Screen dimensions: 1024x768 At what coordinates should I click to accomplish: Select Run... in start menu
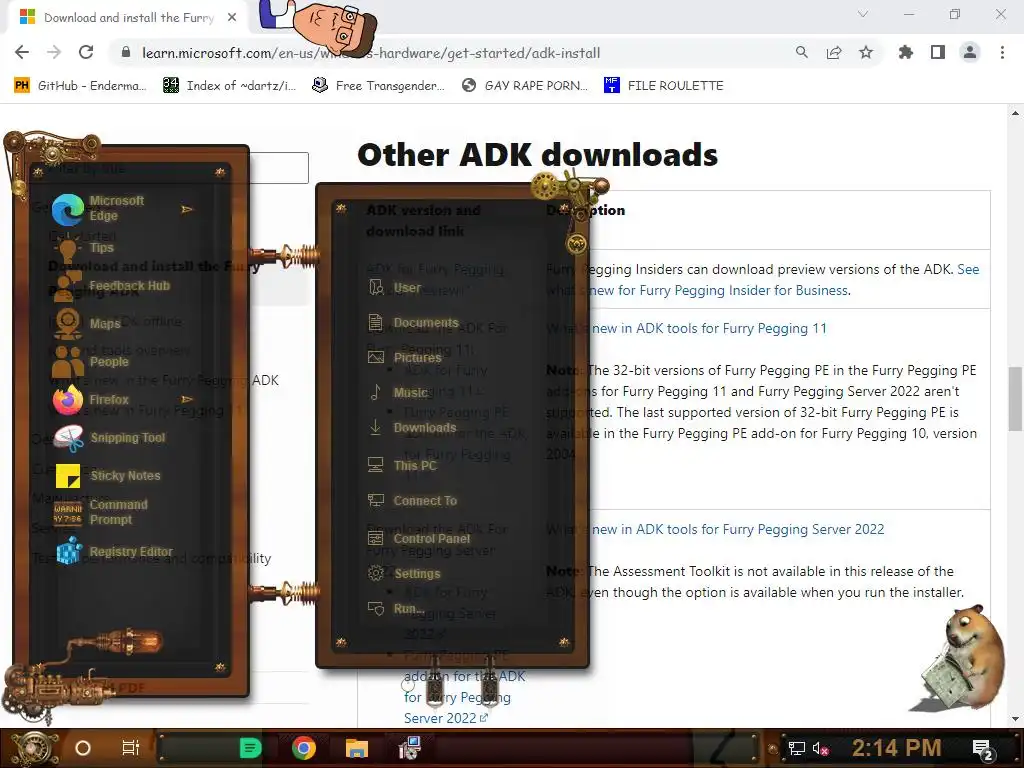396,609
